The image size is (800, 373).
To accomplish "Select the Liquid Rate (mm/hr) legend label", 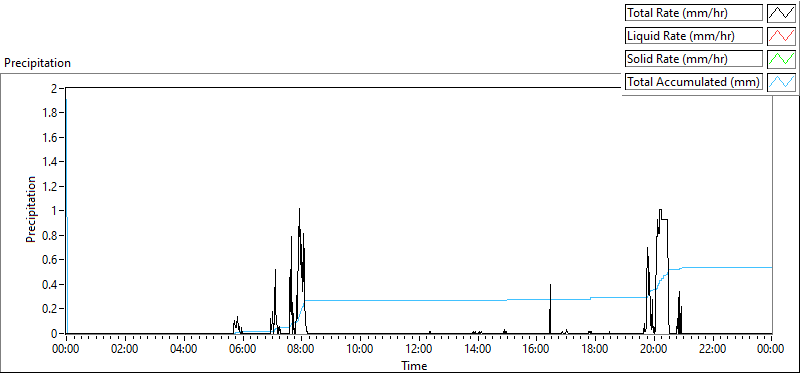I will click(x=694, y=36).
